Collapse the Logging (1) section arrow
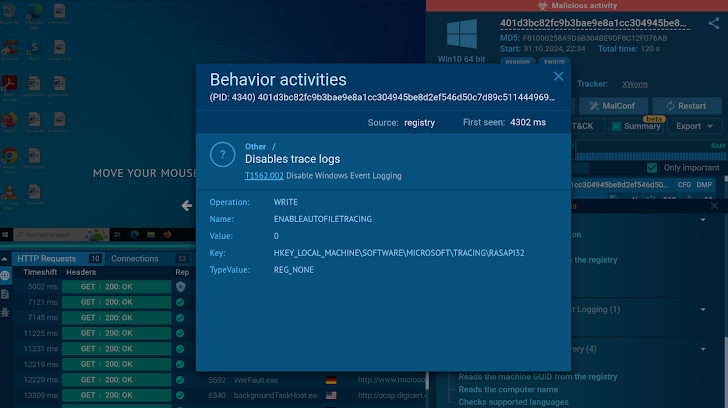Image resolution: width=728 pixels, height=408 pixels. click(703, 310)
